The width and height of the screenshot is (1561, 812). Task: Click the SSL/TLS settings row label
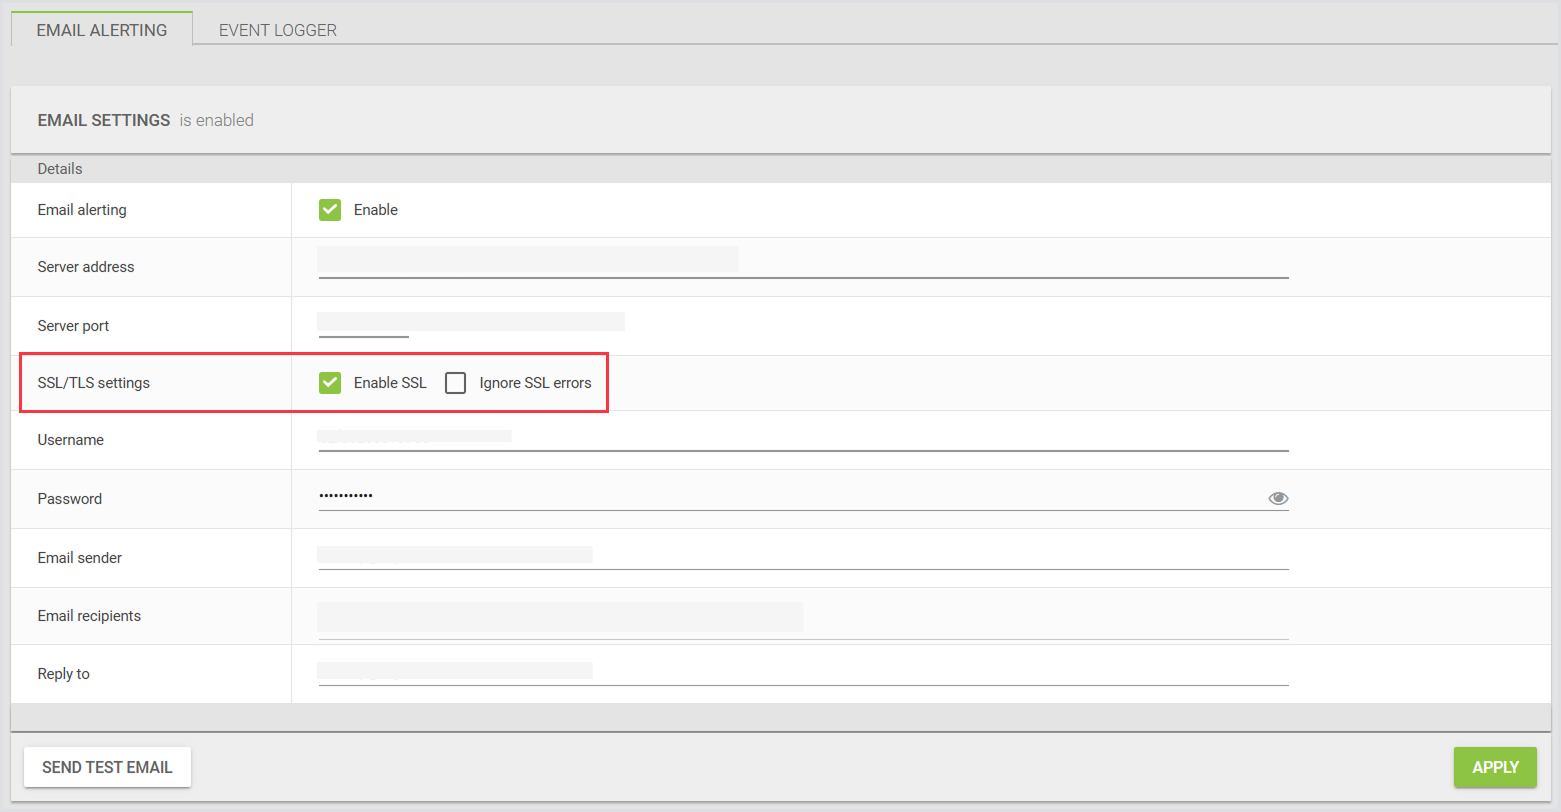point(94,383)
